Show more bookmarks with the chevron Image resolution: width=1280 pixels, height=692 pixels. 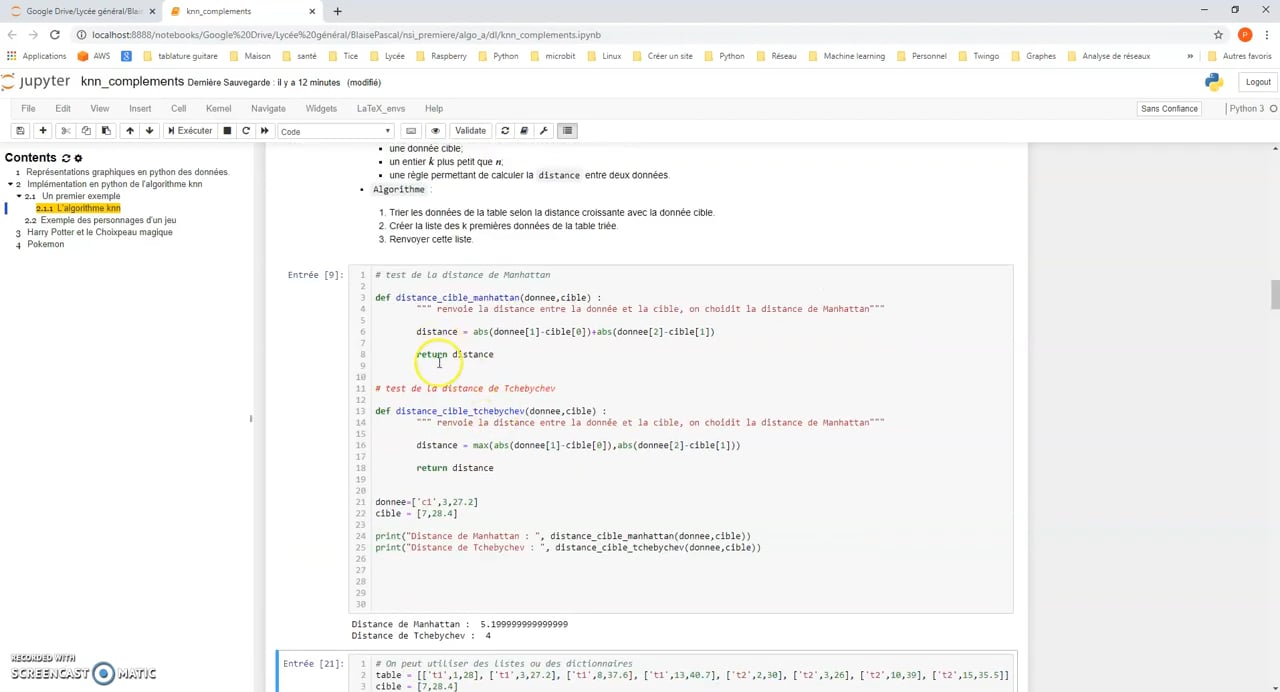[1190, 56]
